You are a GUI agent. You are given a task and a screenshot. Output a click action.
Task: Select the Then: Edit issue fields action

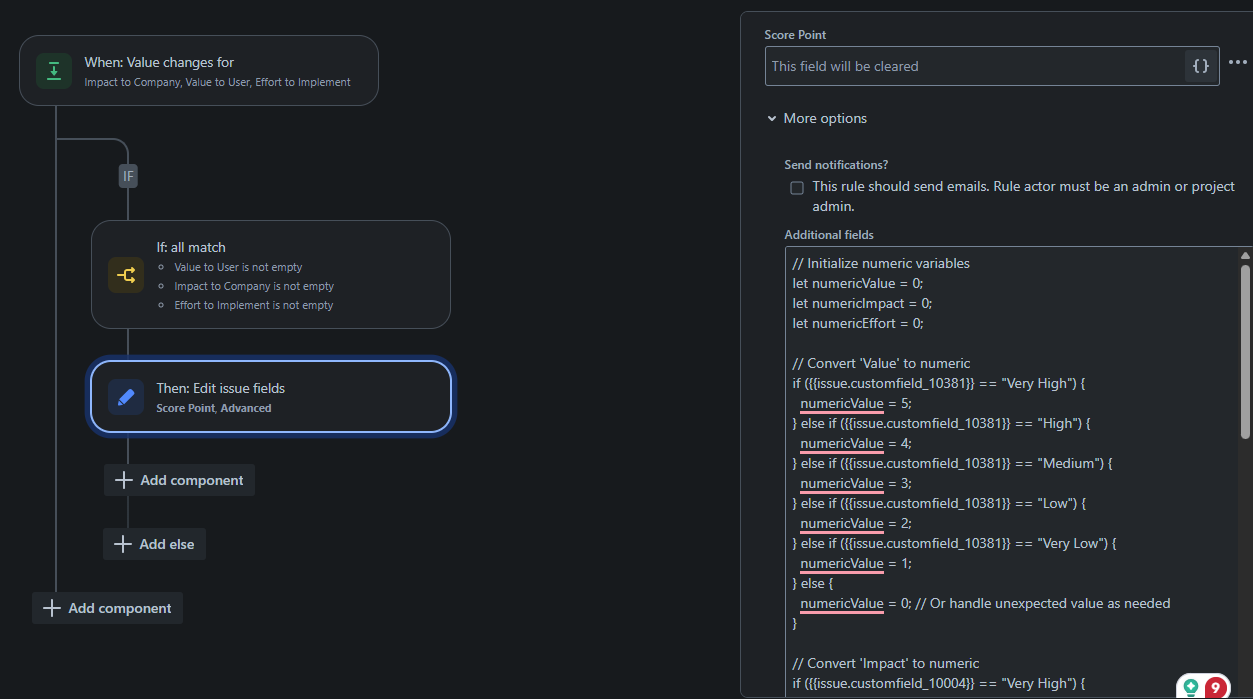271,397
